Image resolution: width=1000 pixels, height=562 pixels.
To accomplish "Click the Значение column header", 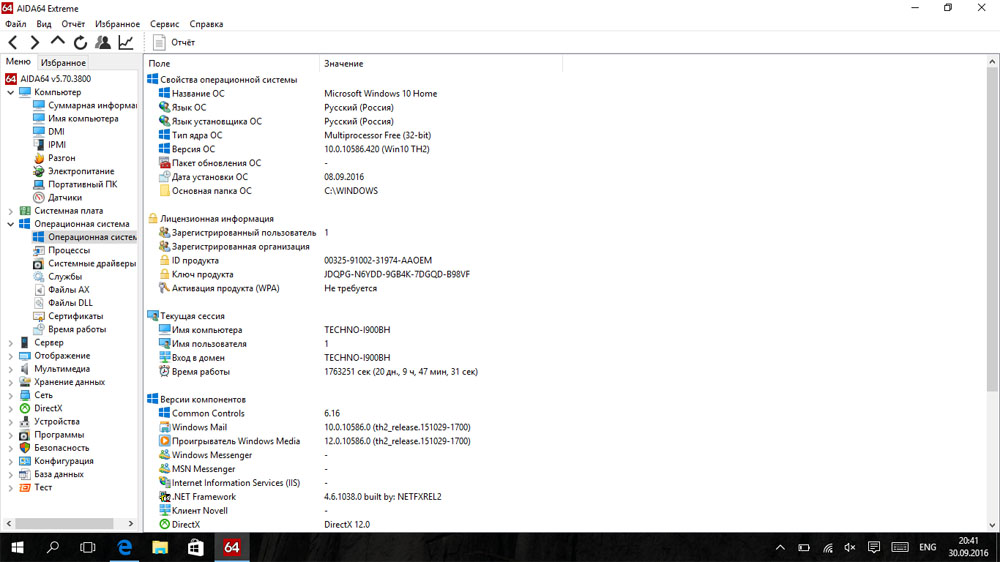I will pos(441,64).
